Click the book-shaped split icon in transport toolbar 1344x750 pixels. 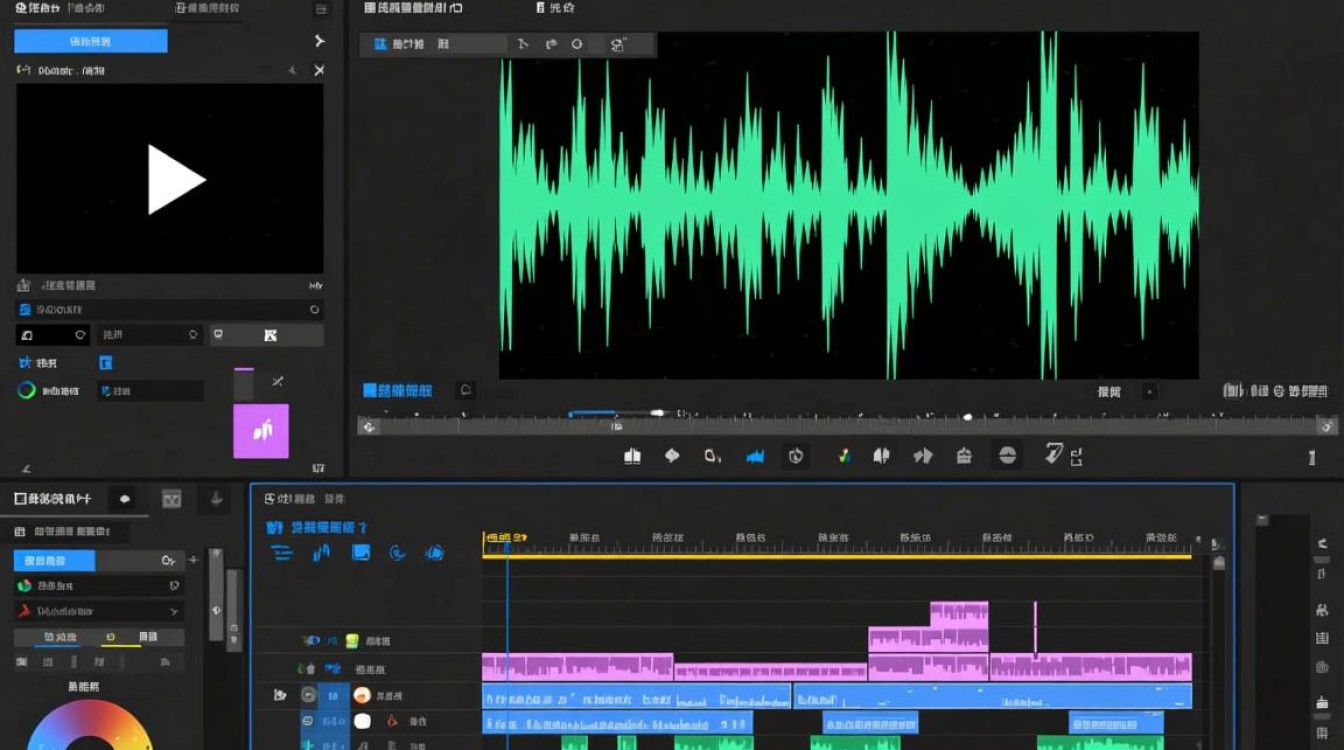[x=632, y=456]
